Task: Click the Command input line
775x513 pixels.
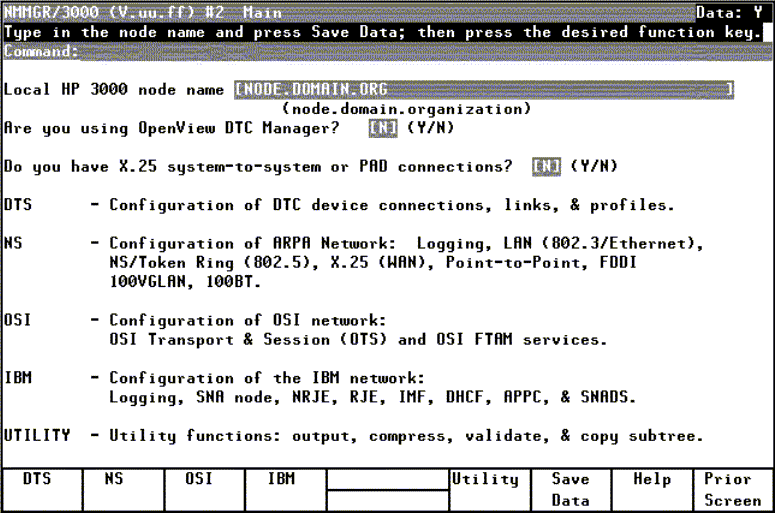Action: coord(426,51)
